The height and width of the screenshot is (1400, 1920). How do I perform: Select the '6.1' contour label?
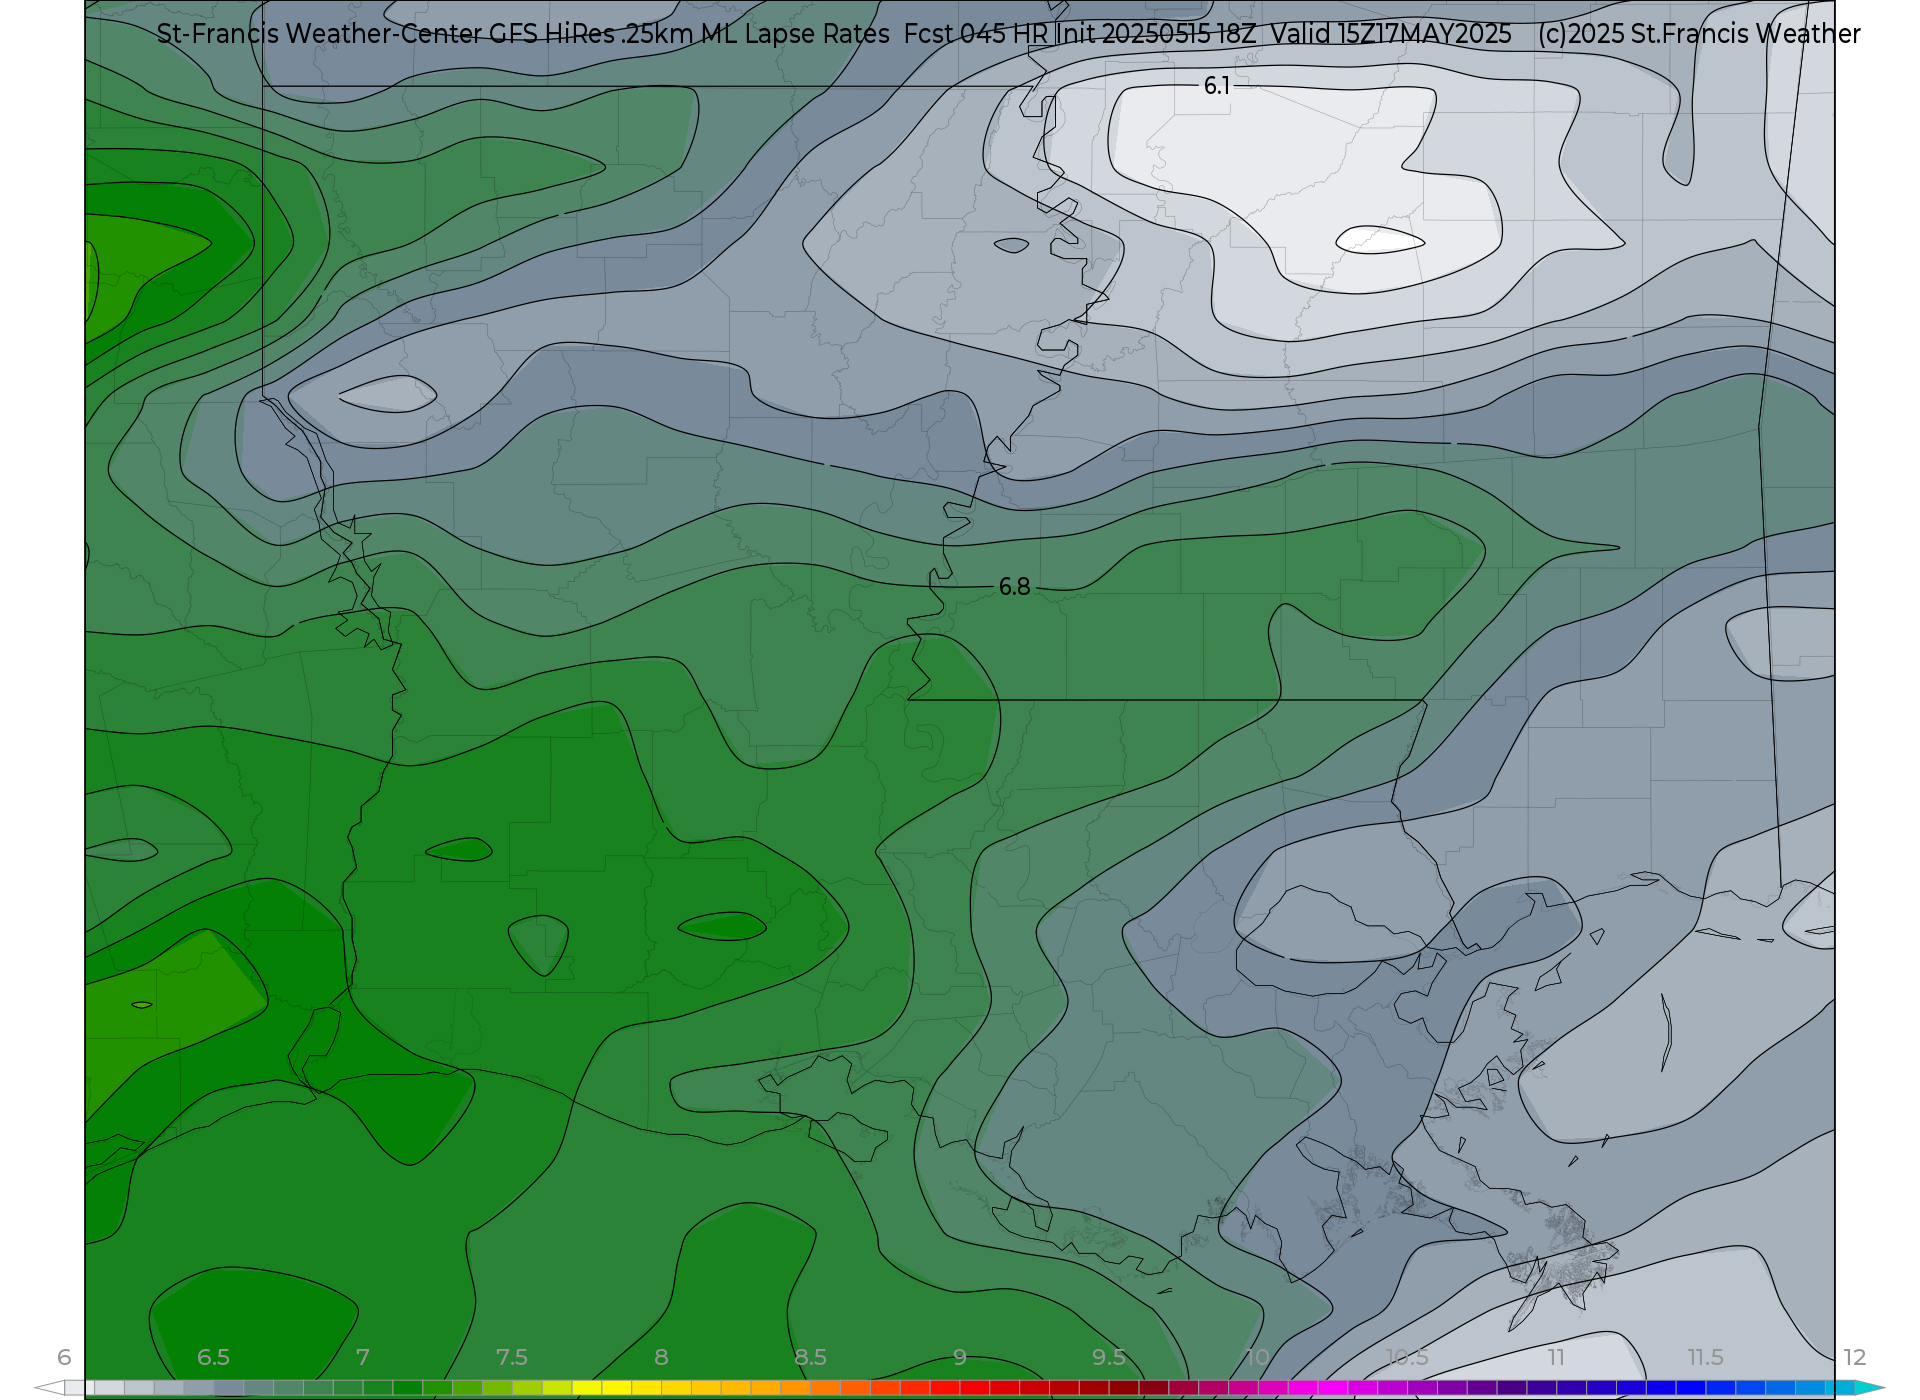[x=1217, y=86]
